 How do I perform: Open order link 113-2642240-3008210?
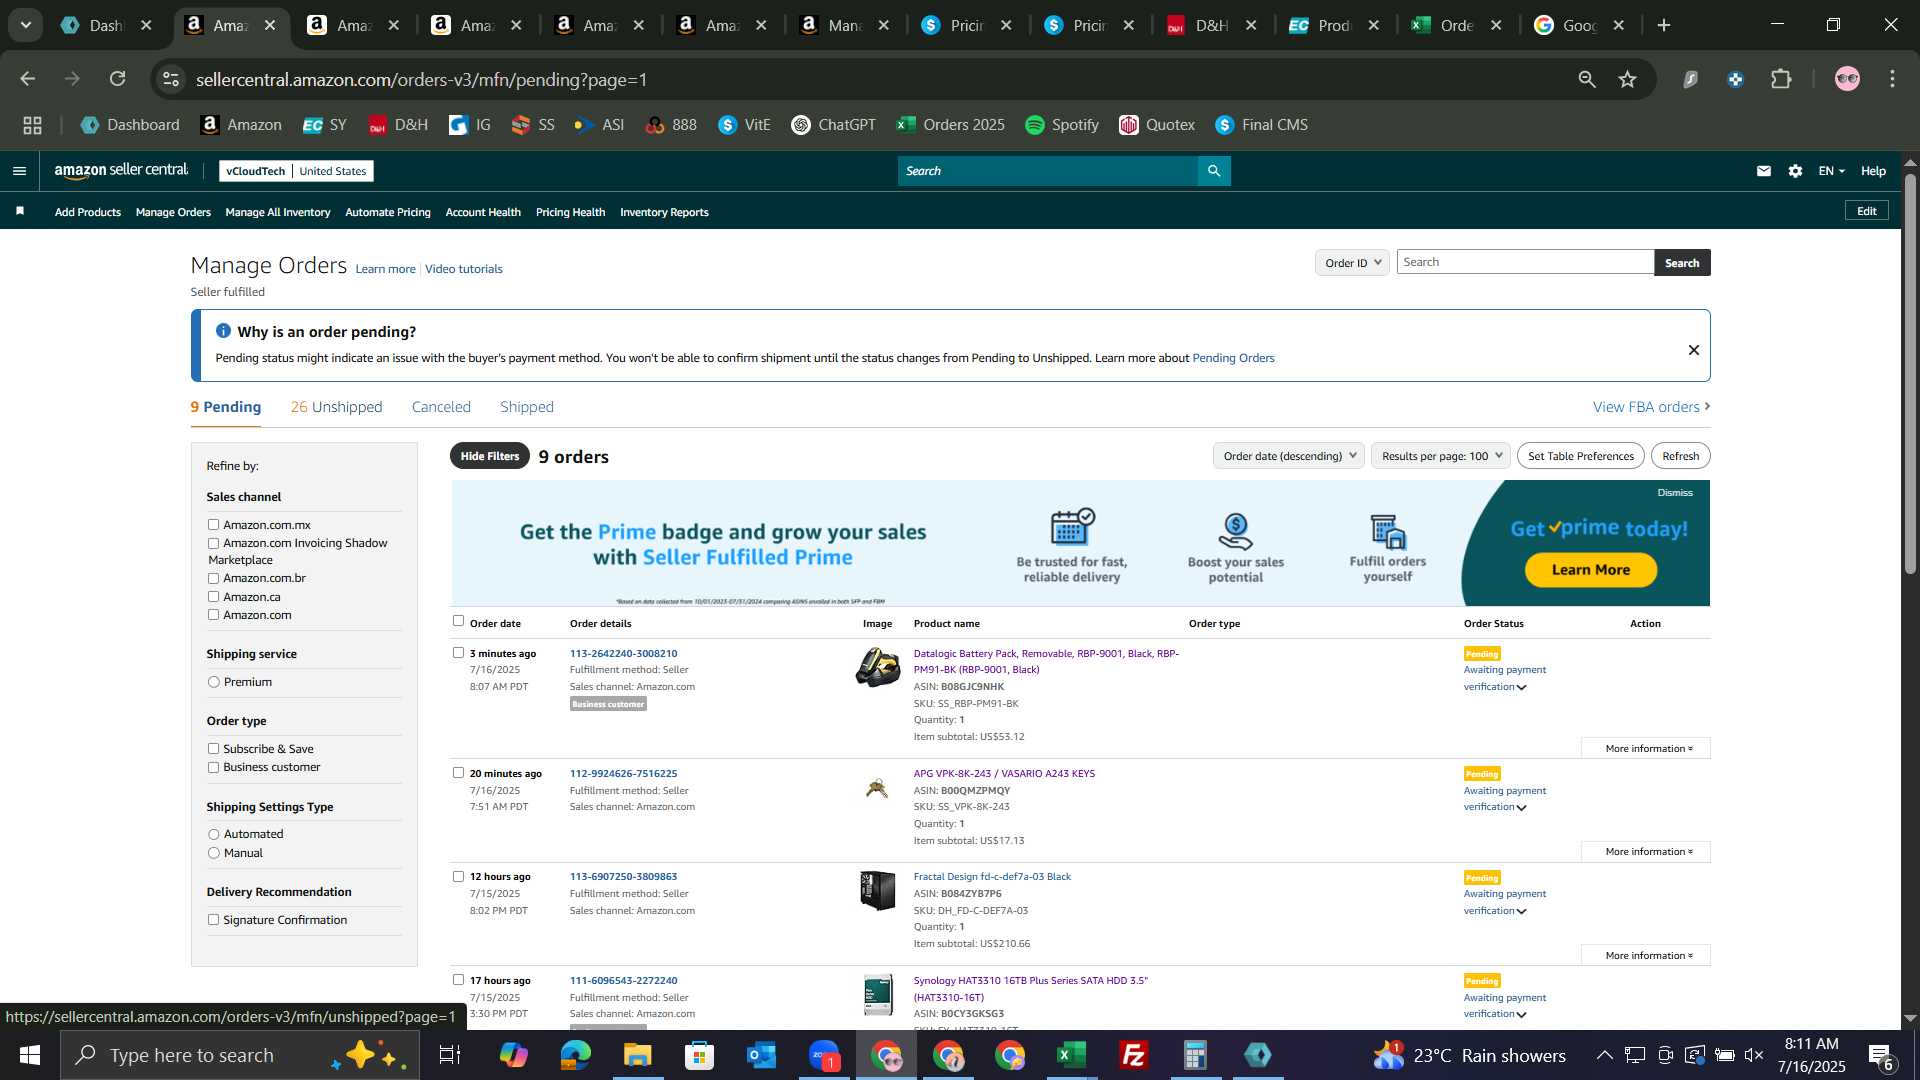623,653
